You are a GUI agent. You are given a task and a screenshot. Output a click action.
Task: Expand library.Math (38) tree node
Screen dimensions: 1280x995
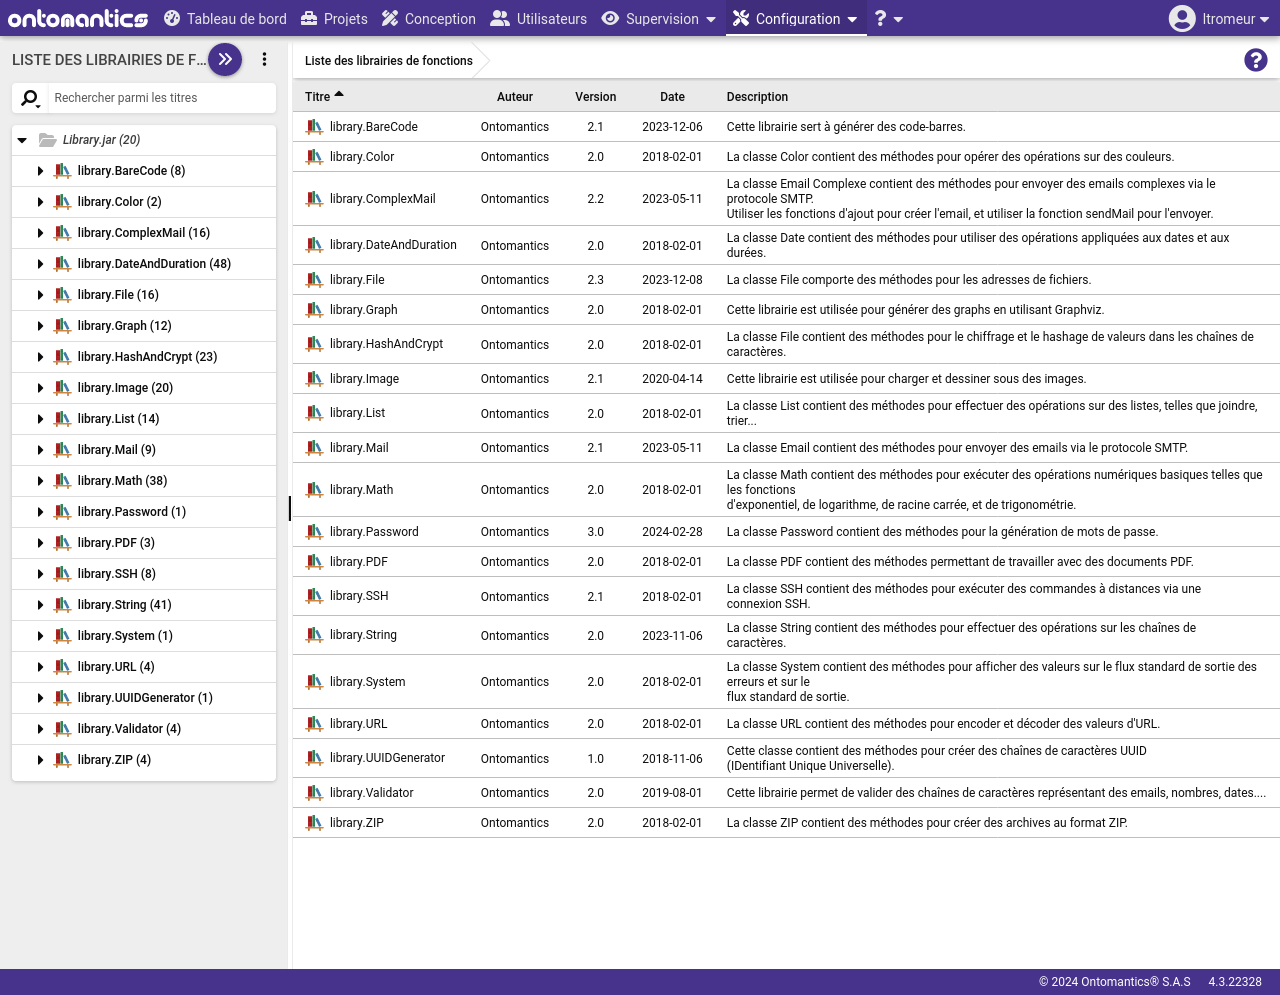(x=40, y=481)
